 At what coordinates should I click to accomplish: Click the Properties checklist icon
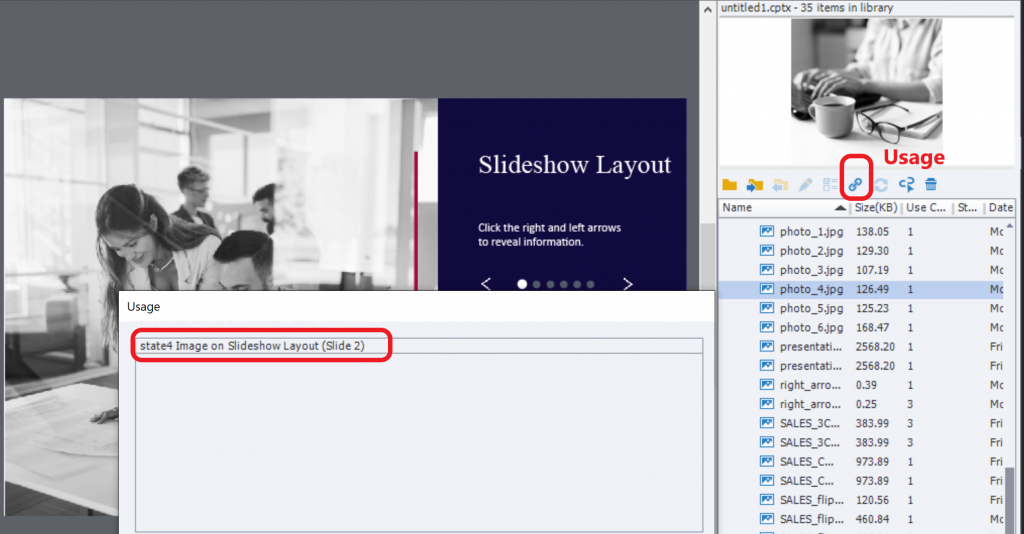tap(830, 185)
